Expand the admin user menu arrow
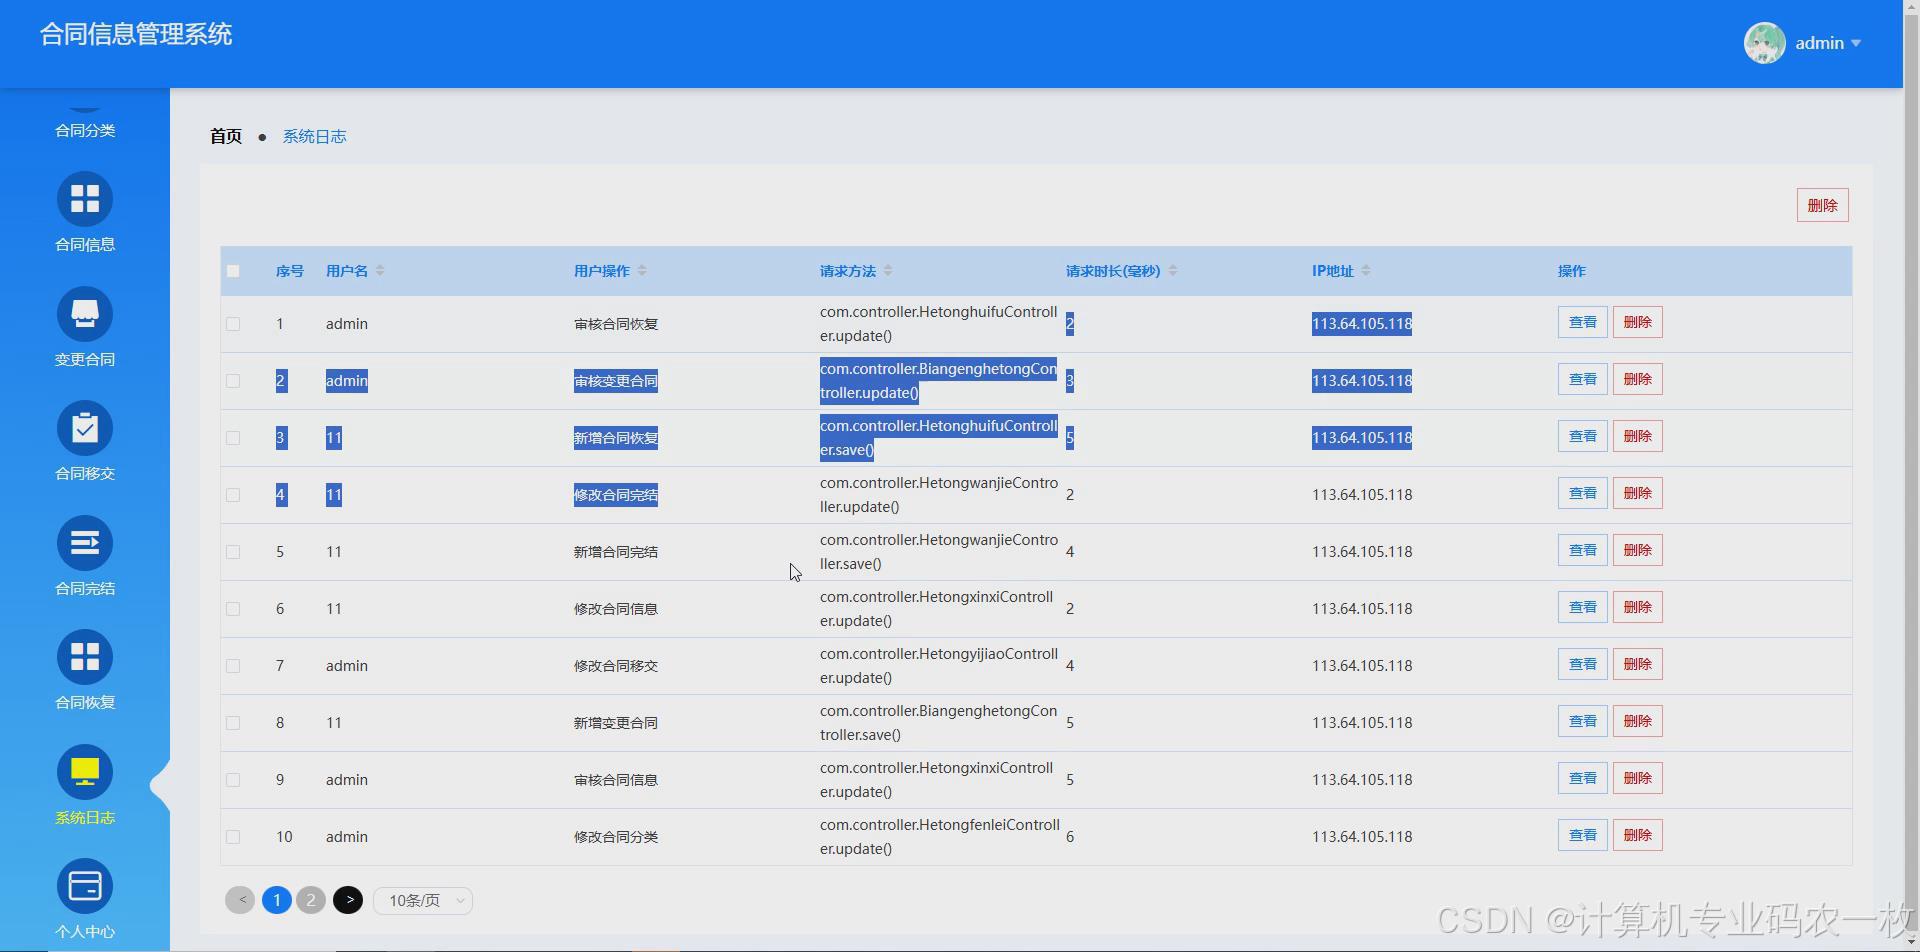The height and width of the screenshot is (952, 1920). click(1856, 43)
